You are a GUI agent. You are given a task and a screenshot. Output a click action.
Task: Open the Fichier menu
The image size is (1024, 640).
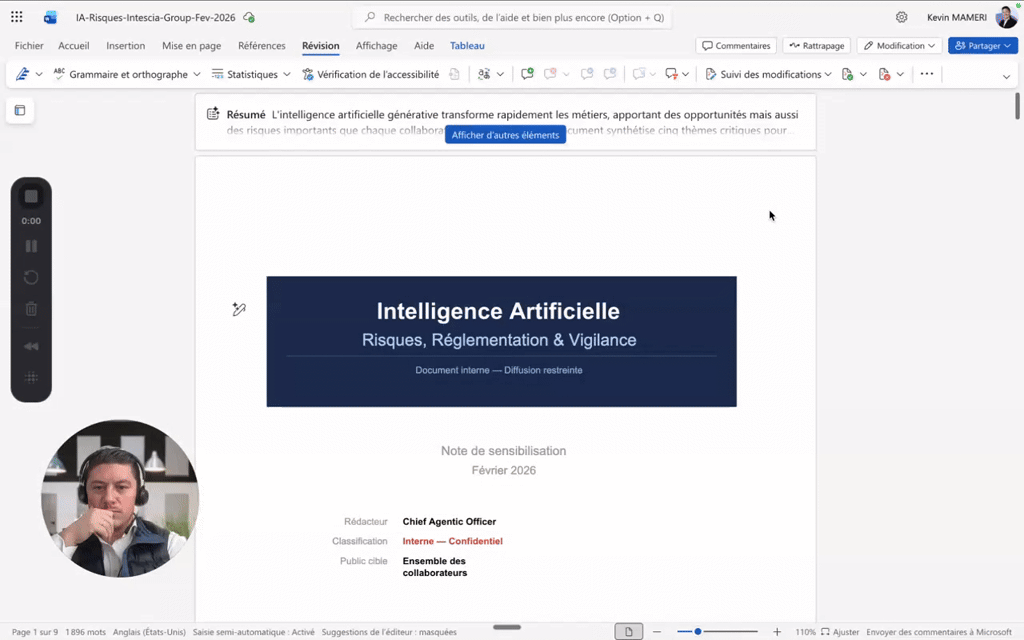click(x=29, y=46)
